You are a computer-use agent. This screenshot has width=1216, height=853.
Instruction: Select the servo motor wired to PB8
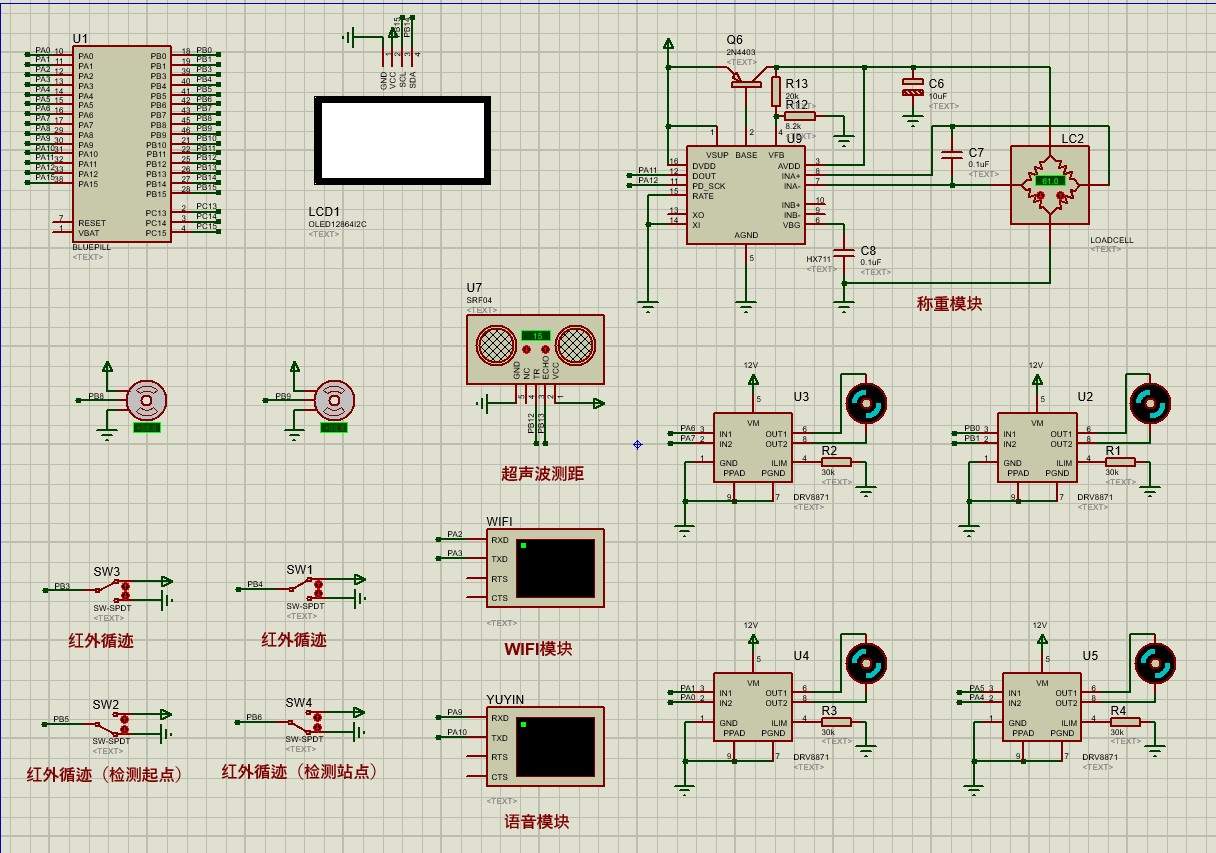(147, 401)
